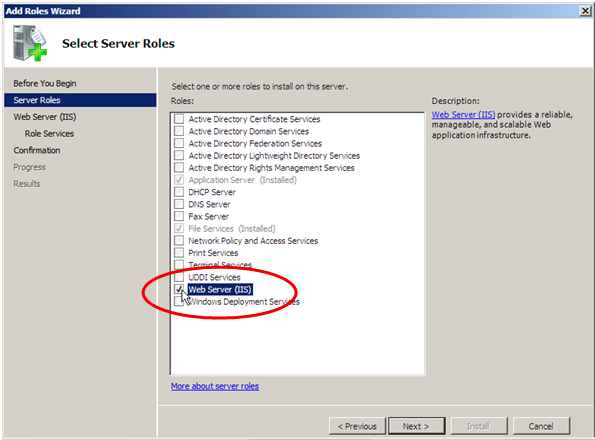
Task: Click the server roles wizard icon
Action: pos(30,43)
